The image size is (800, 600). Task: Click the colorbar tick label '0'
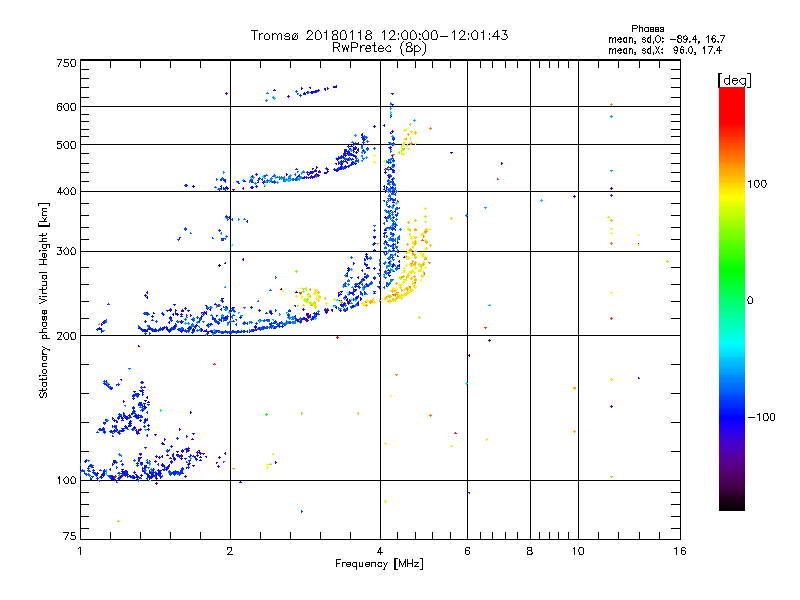[x=750, y=300]
